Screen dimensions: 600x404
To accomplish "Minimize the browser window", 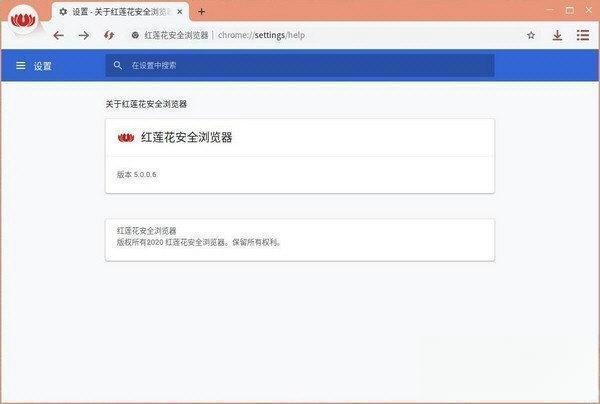I will click(x=550, y=11).
